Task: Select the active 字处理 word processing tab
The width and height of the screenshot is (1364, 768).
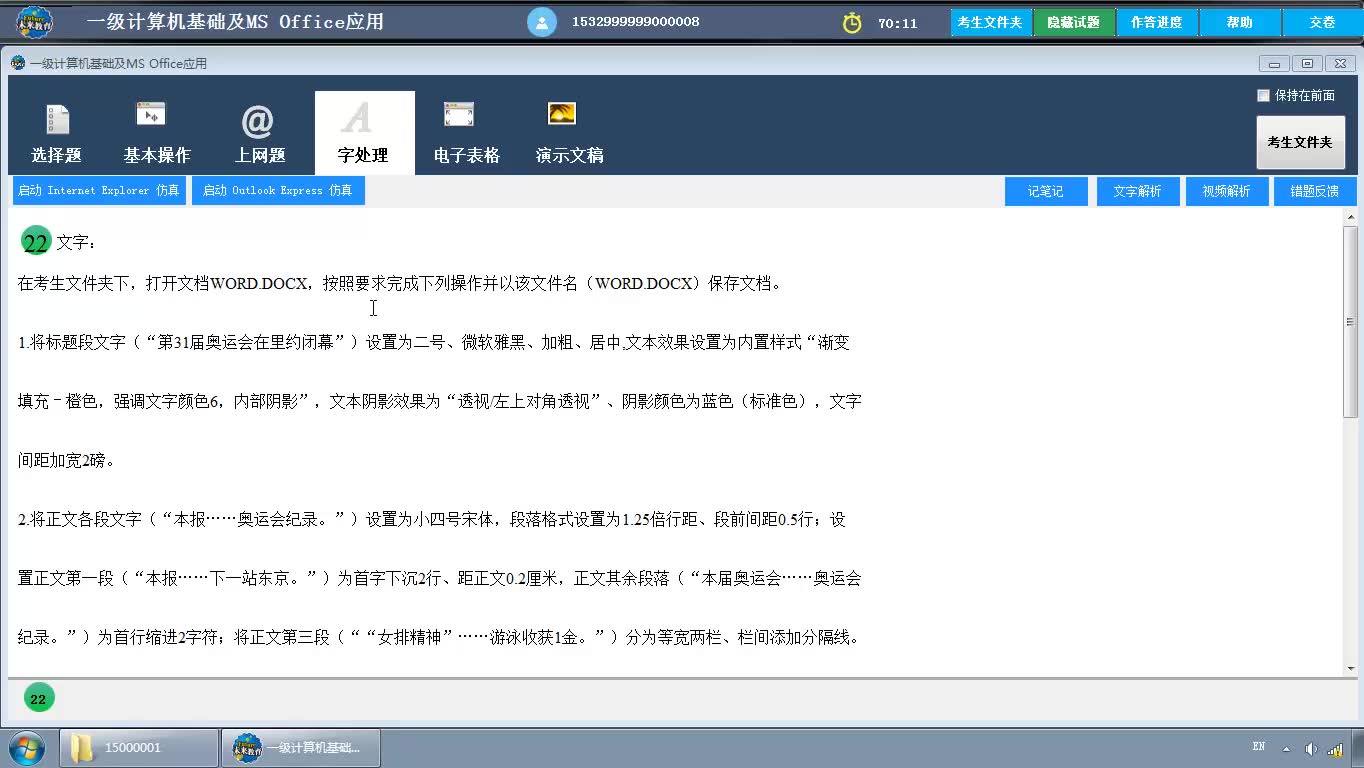Action: (364, 130)
